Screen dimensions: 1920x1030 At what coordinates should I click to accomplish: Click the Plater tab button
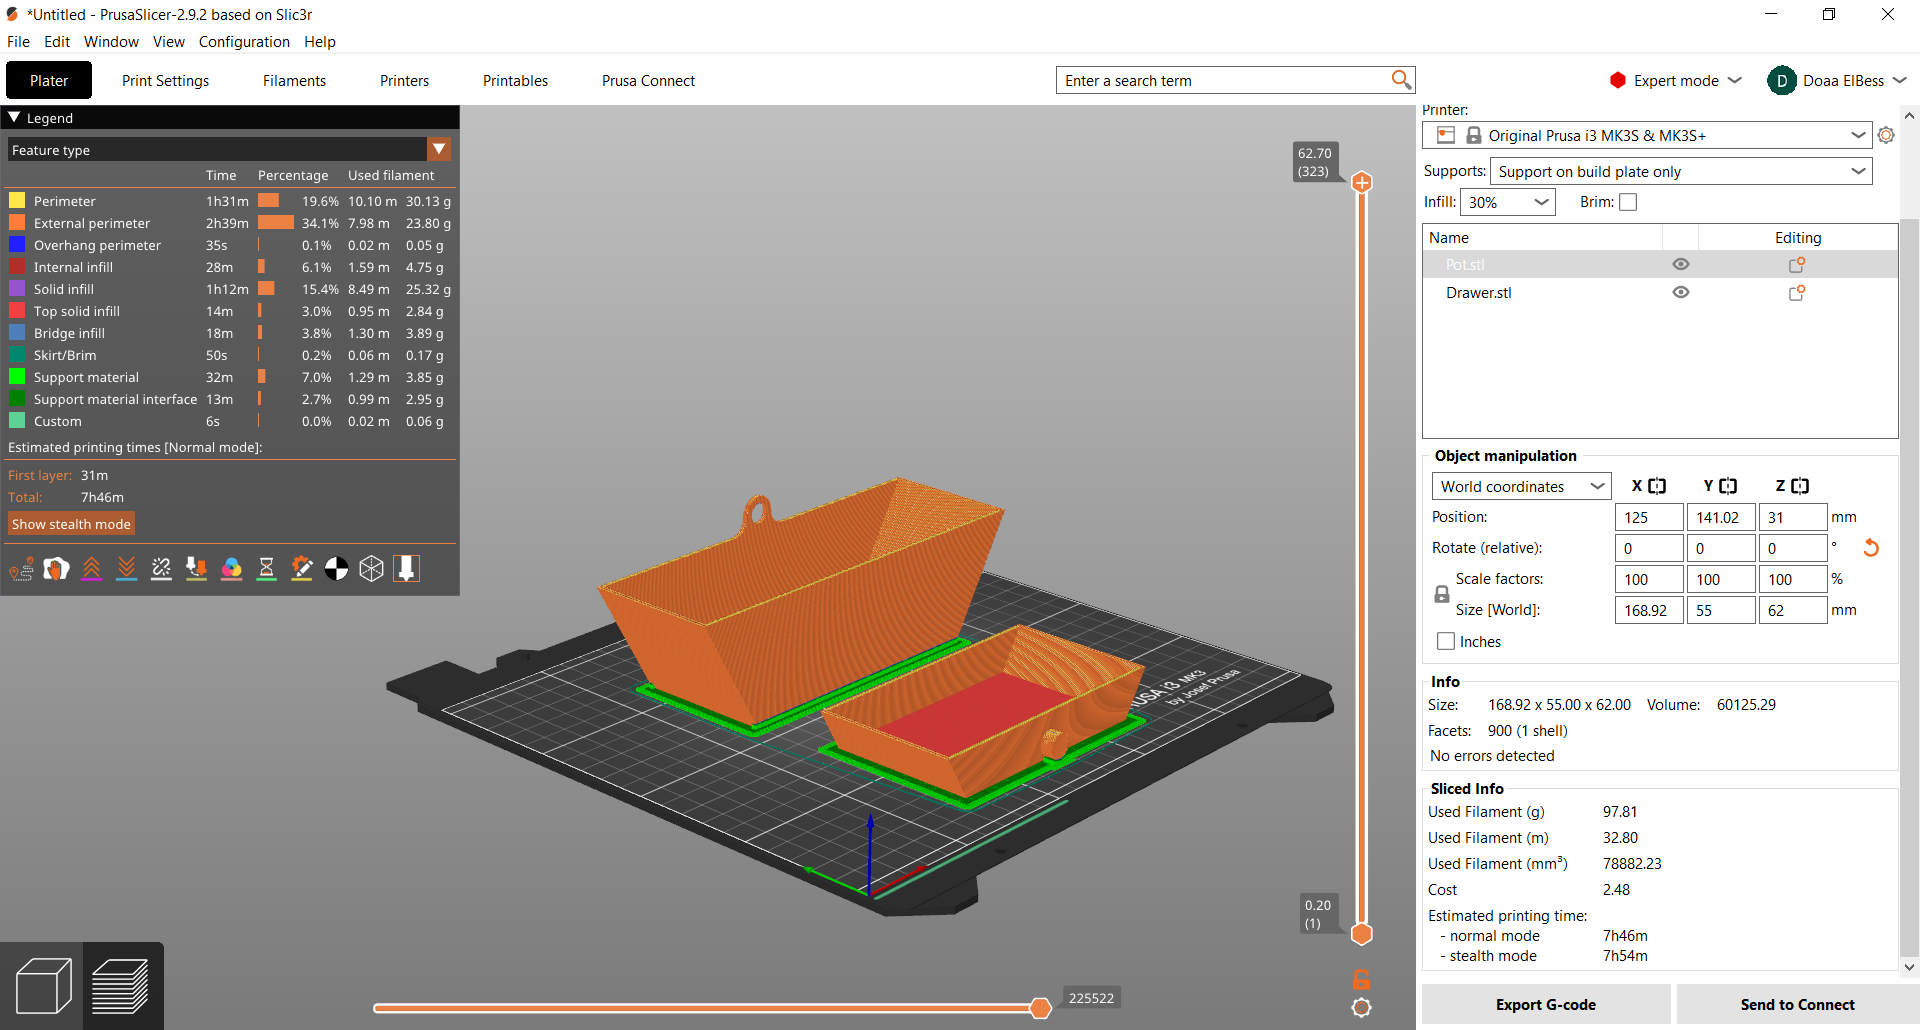[49, 80]
